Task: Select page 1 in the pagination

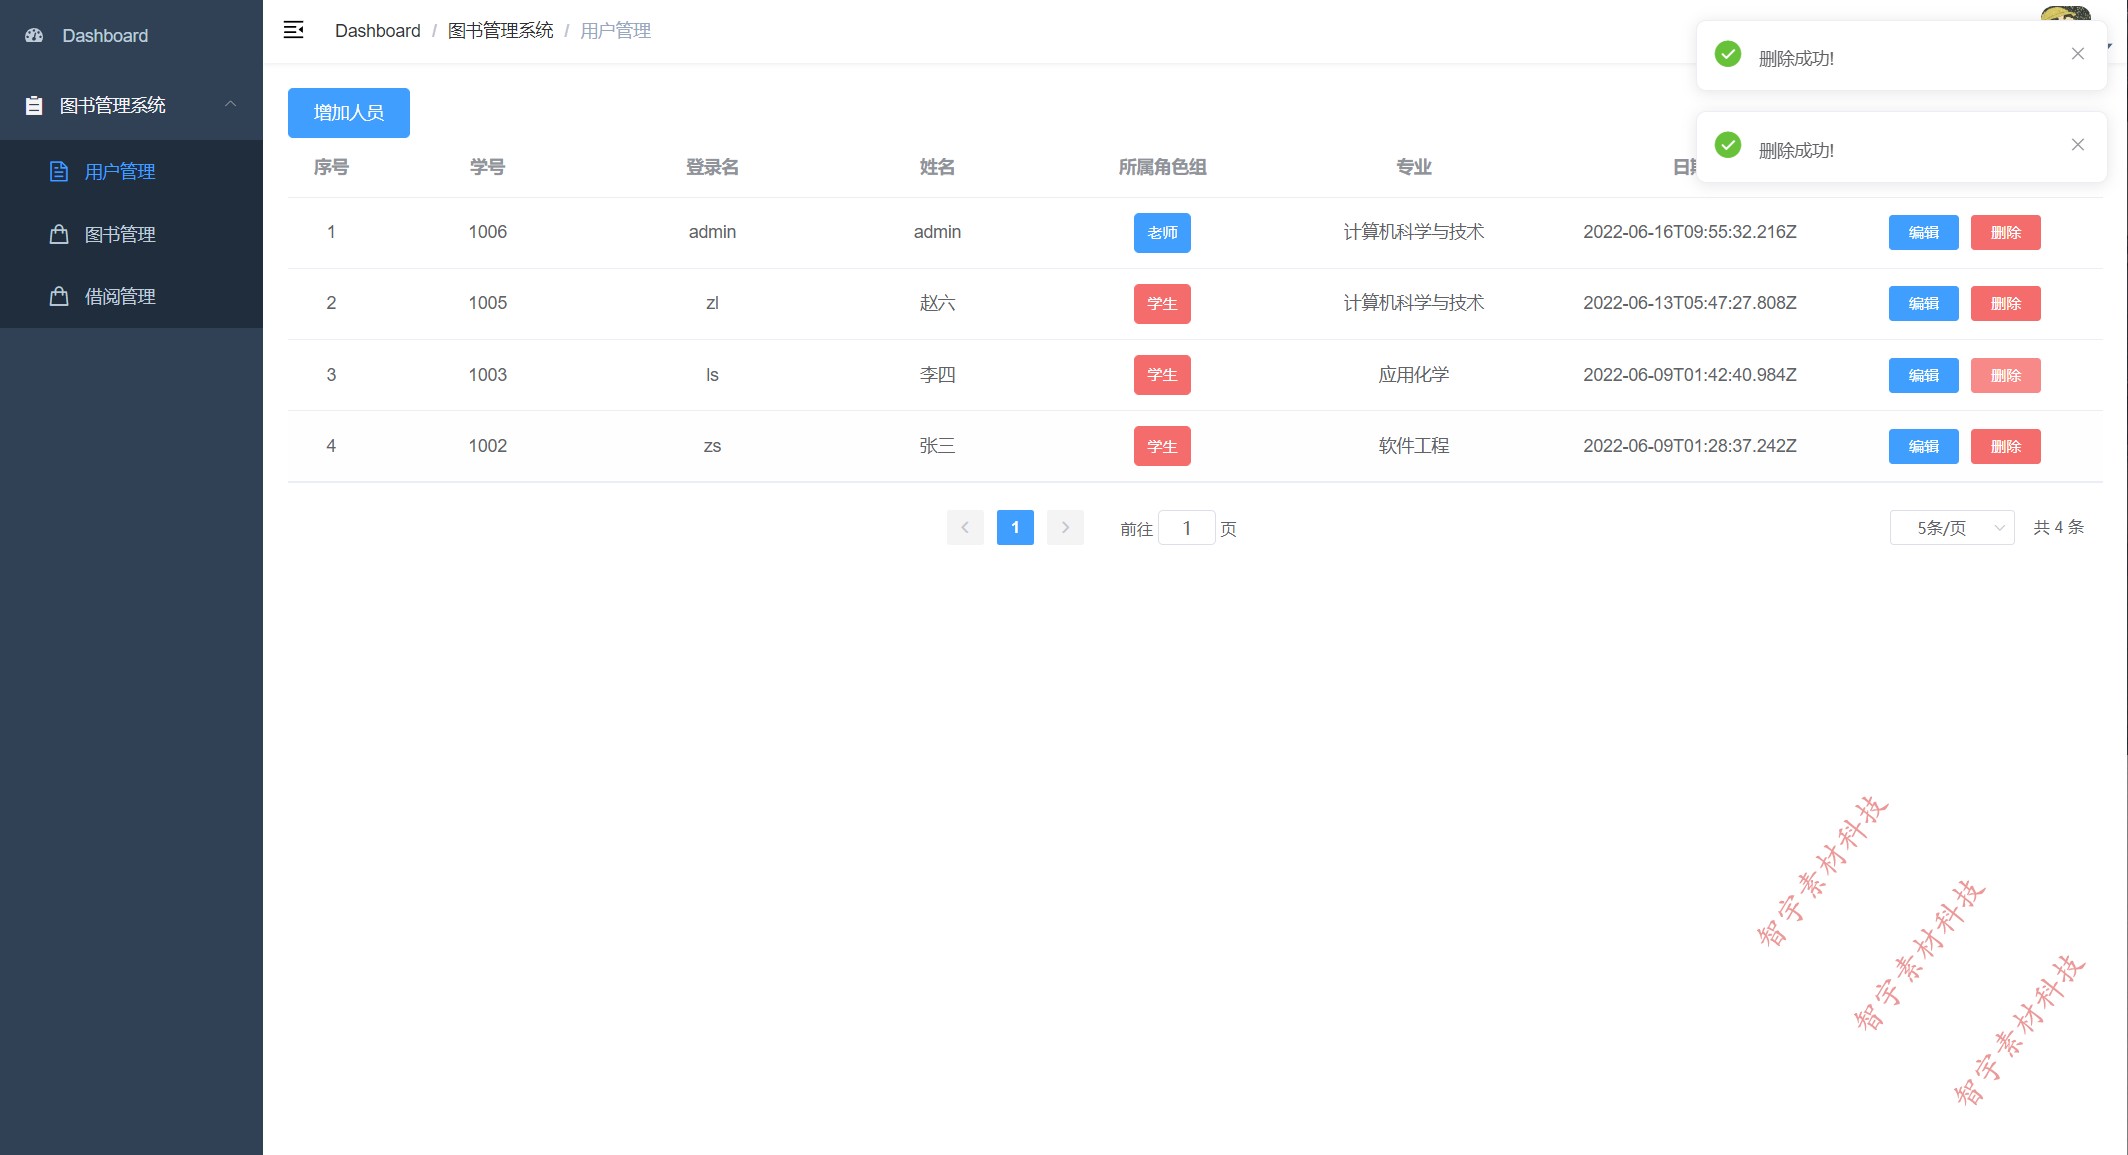Action: pyautogui.click(x=1015, y=527)
